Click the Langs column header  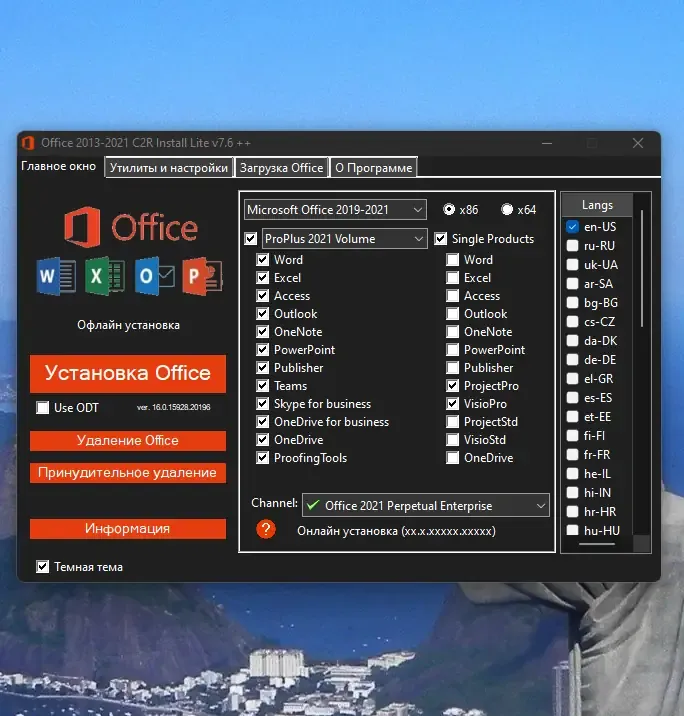pyautogui.click(x=597, y=205)
